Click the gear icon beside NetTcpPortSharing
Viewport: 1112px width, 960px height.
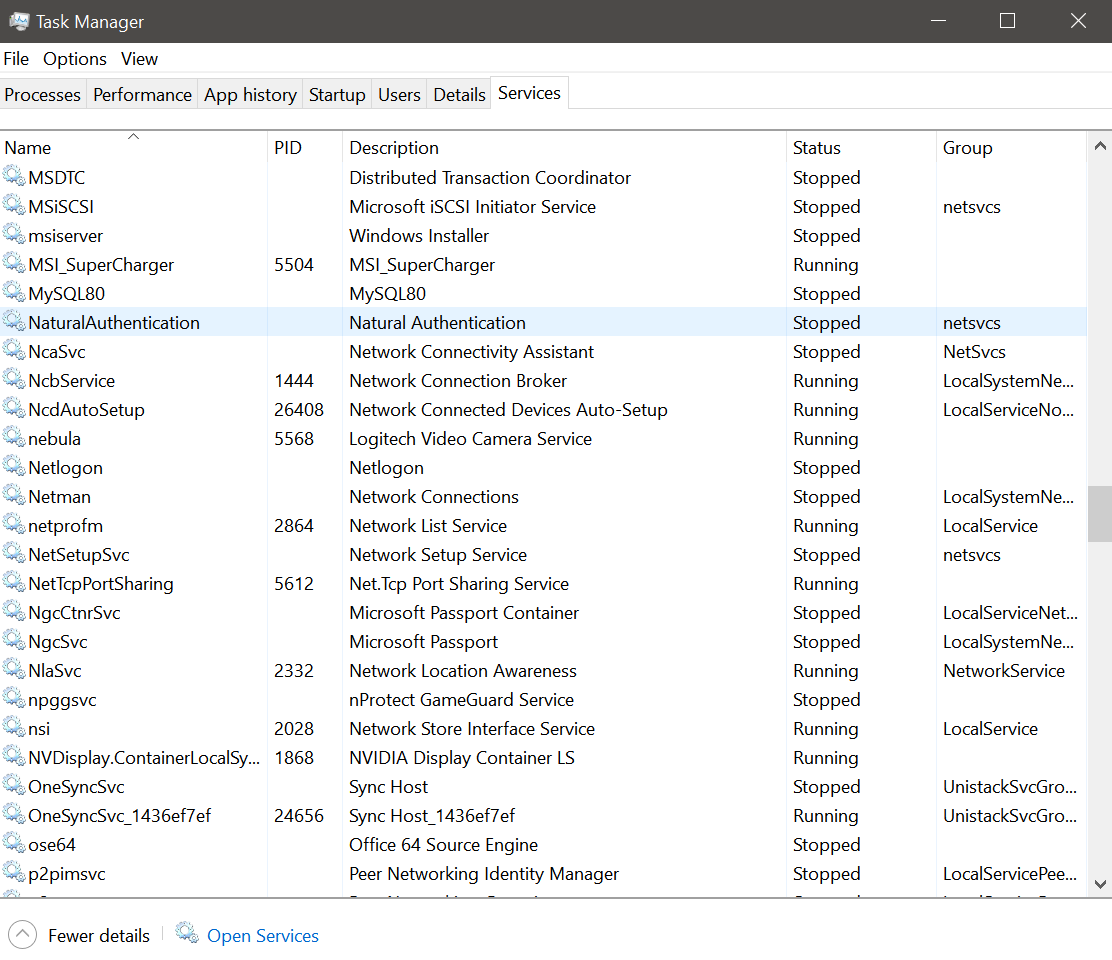(14, 583)
